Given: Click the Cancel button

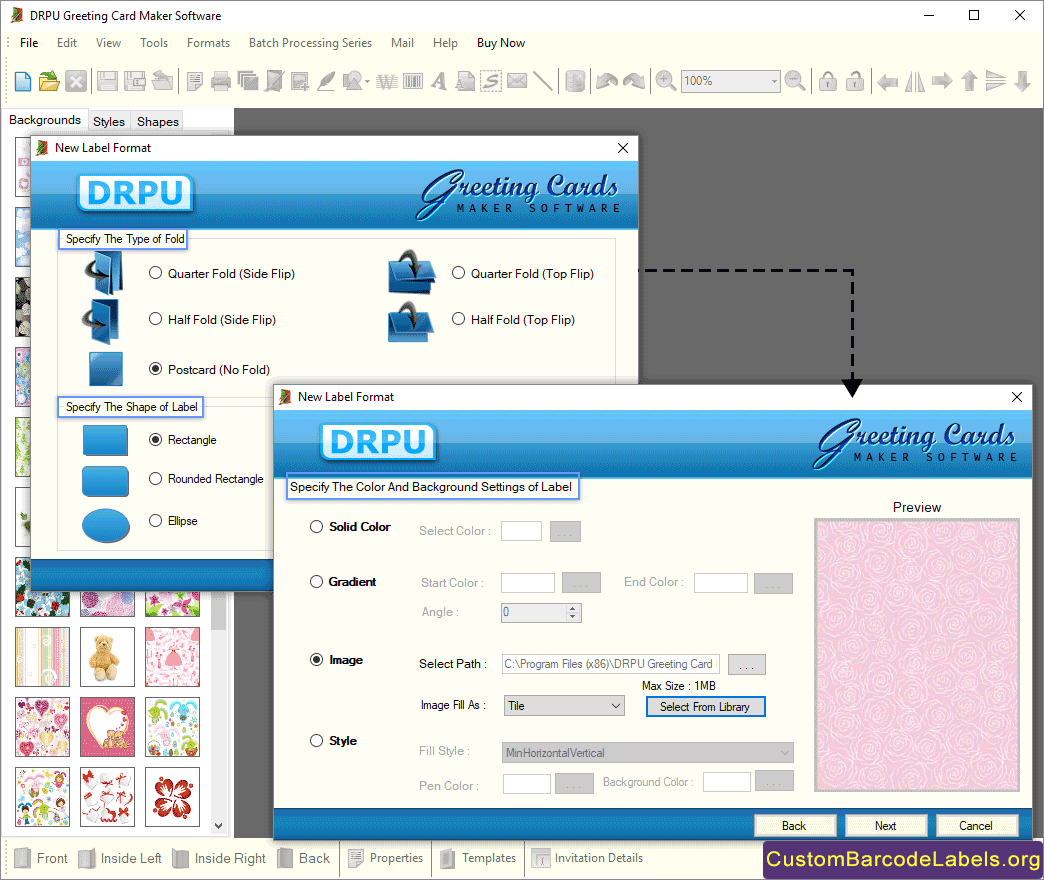Looking at the screenshot, I should click(976, 825).
